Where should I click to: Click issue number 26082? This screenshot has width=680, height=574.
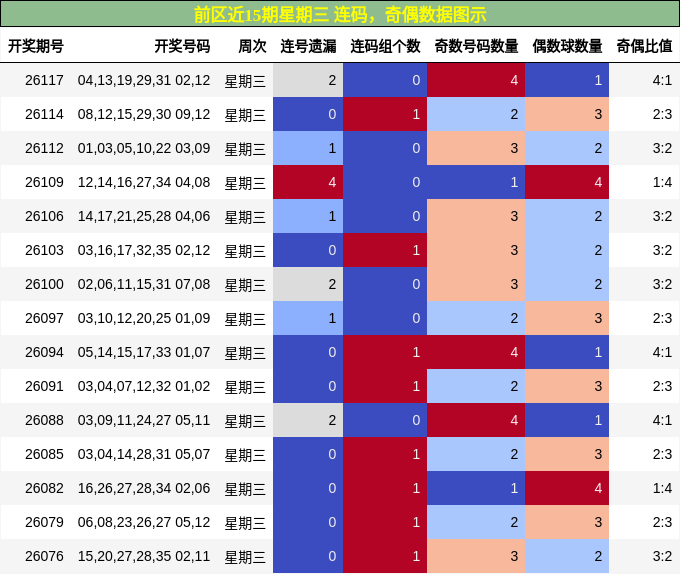44,488
